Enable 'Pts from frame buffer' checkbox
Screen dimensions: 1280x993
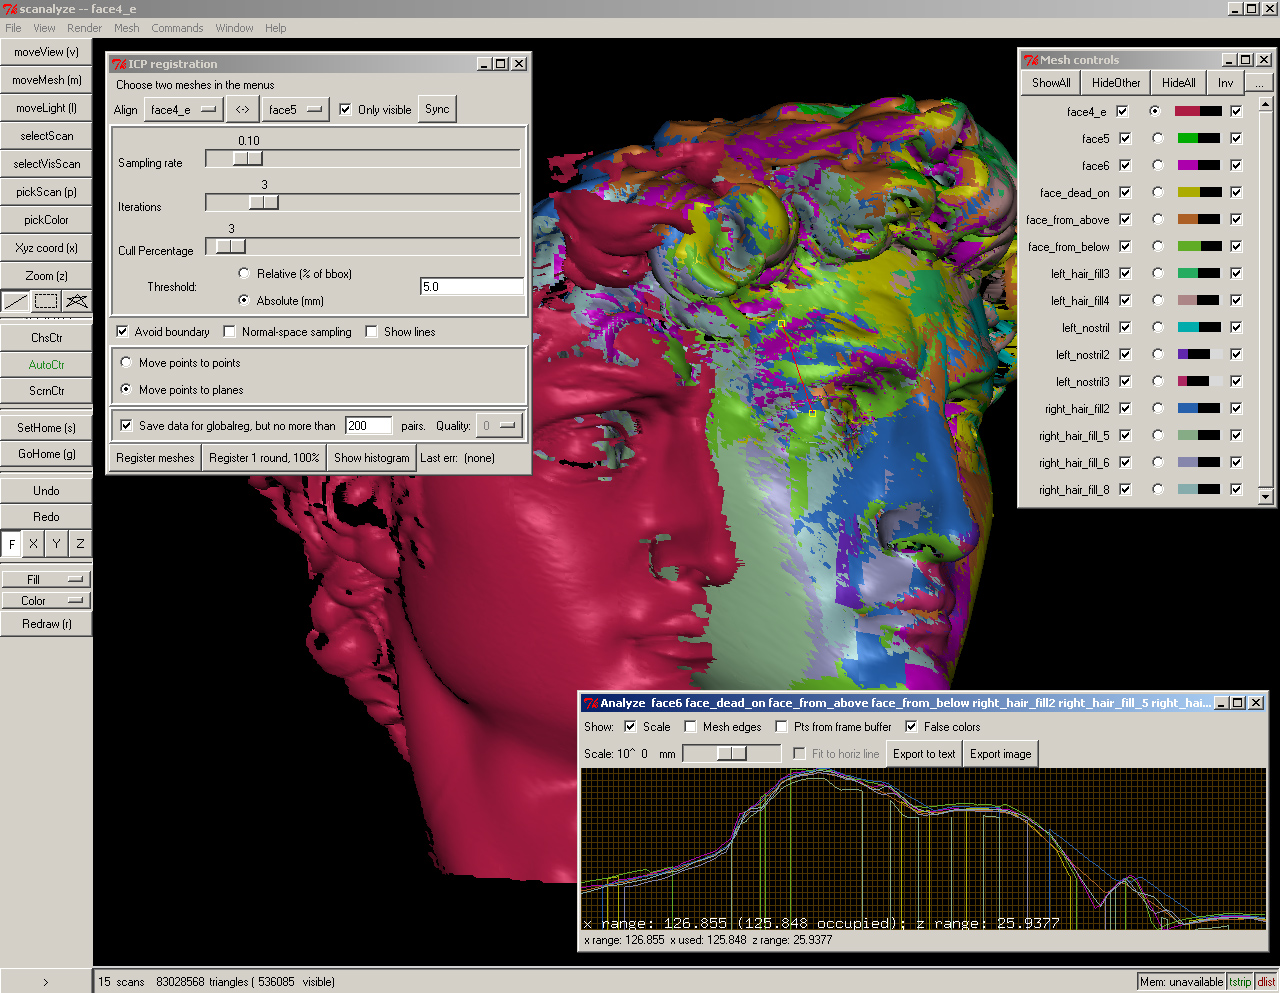coord(782,727)
